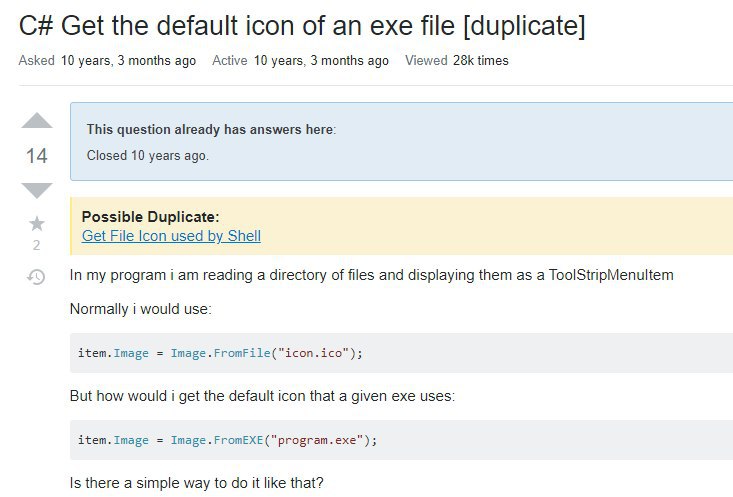Favorite the question using the star icon
733x497 pixels.
click(37, 223)
